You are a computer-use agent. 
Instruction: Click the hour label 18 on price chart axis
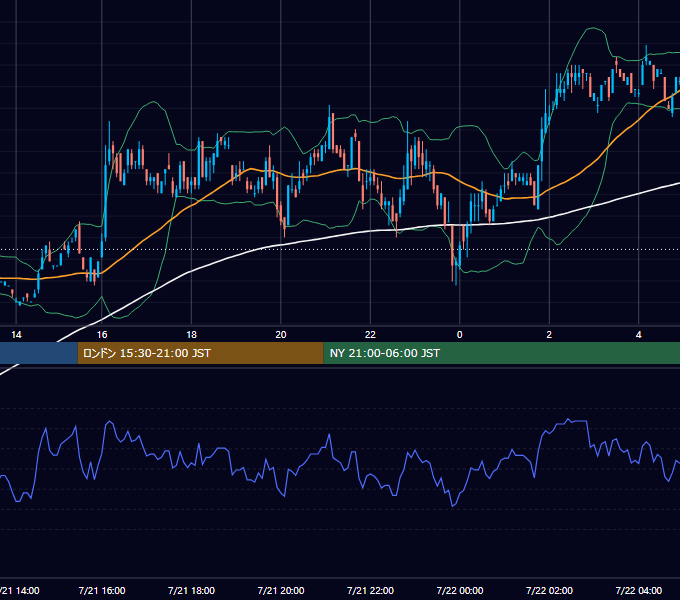coord(191,335)
